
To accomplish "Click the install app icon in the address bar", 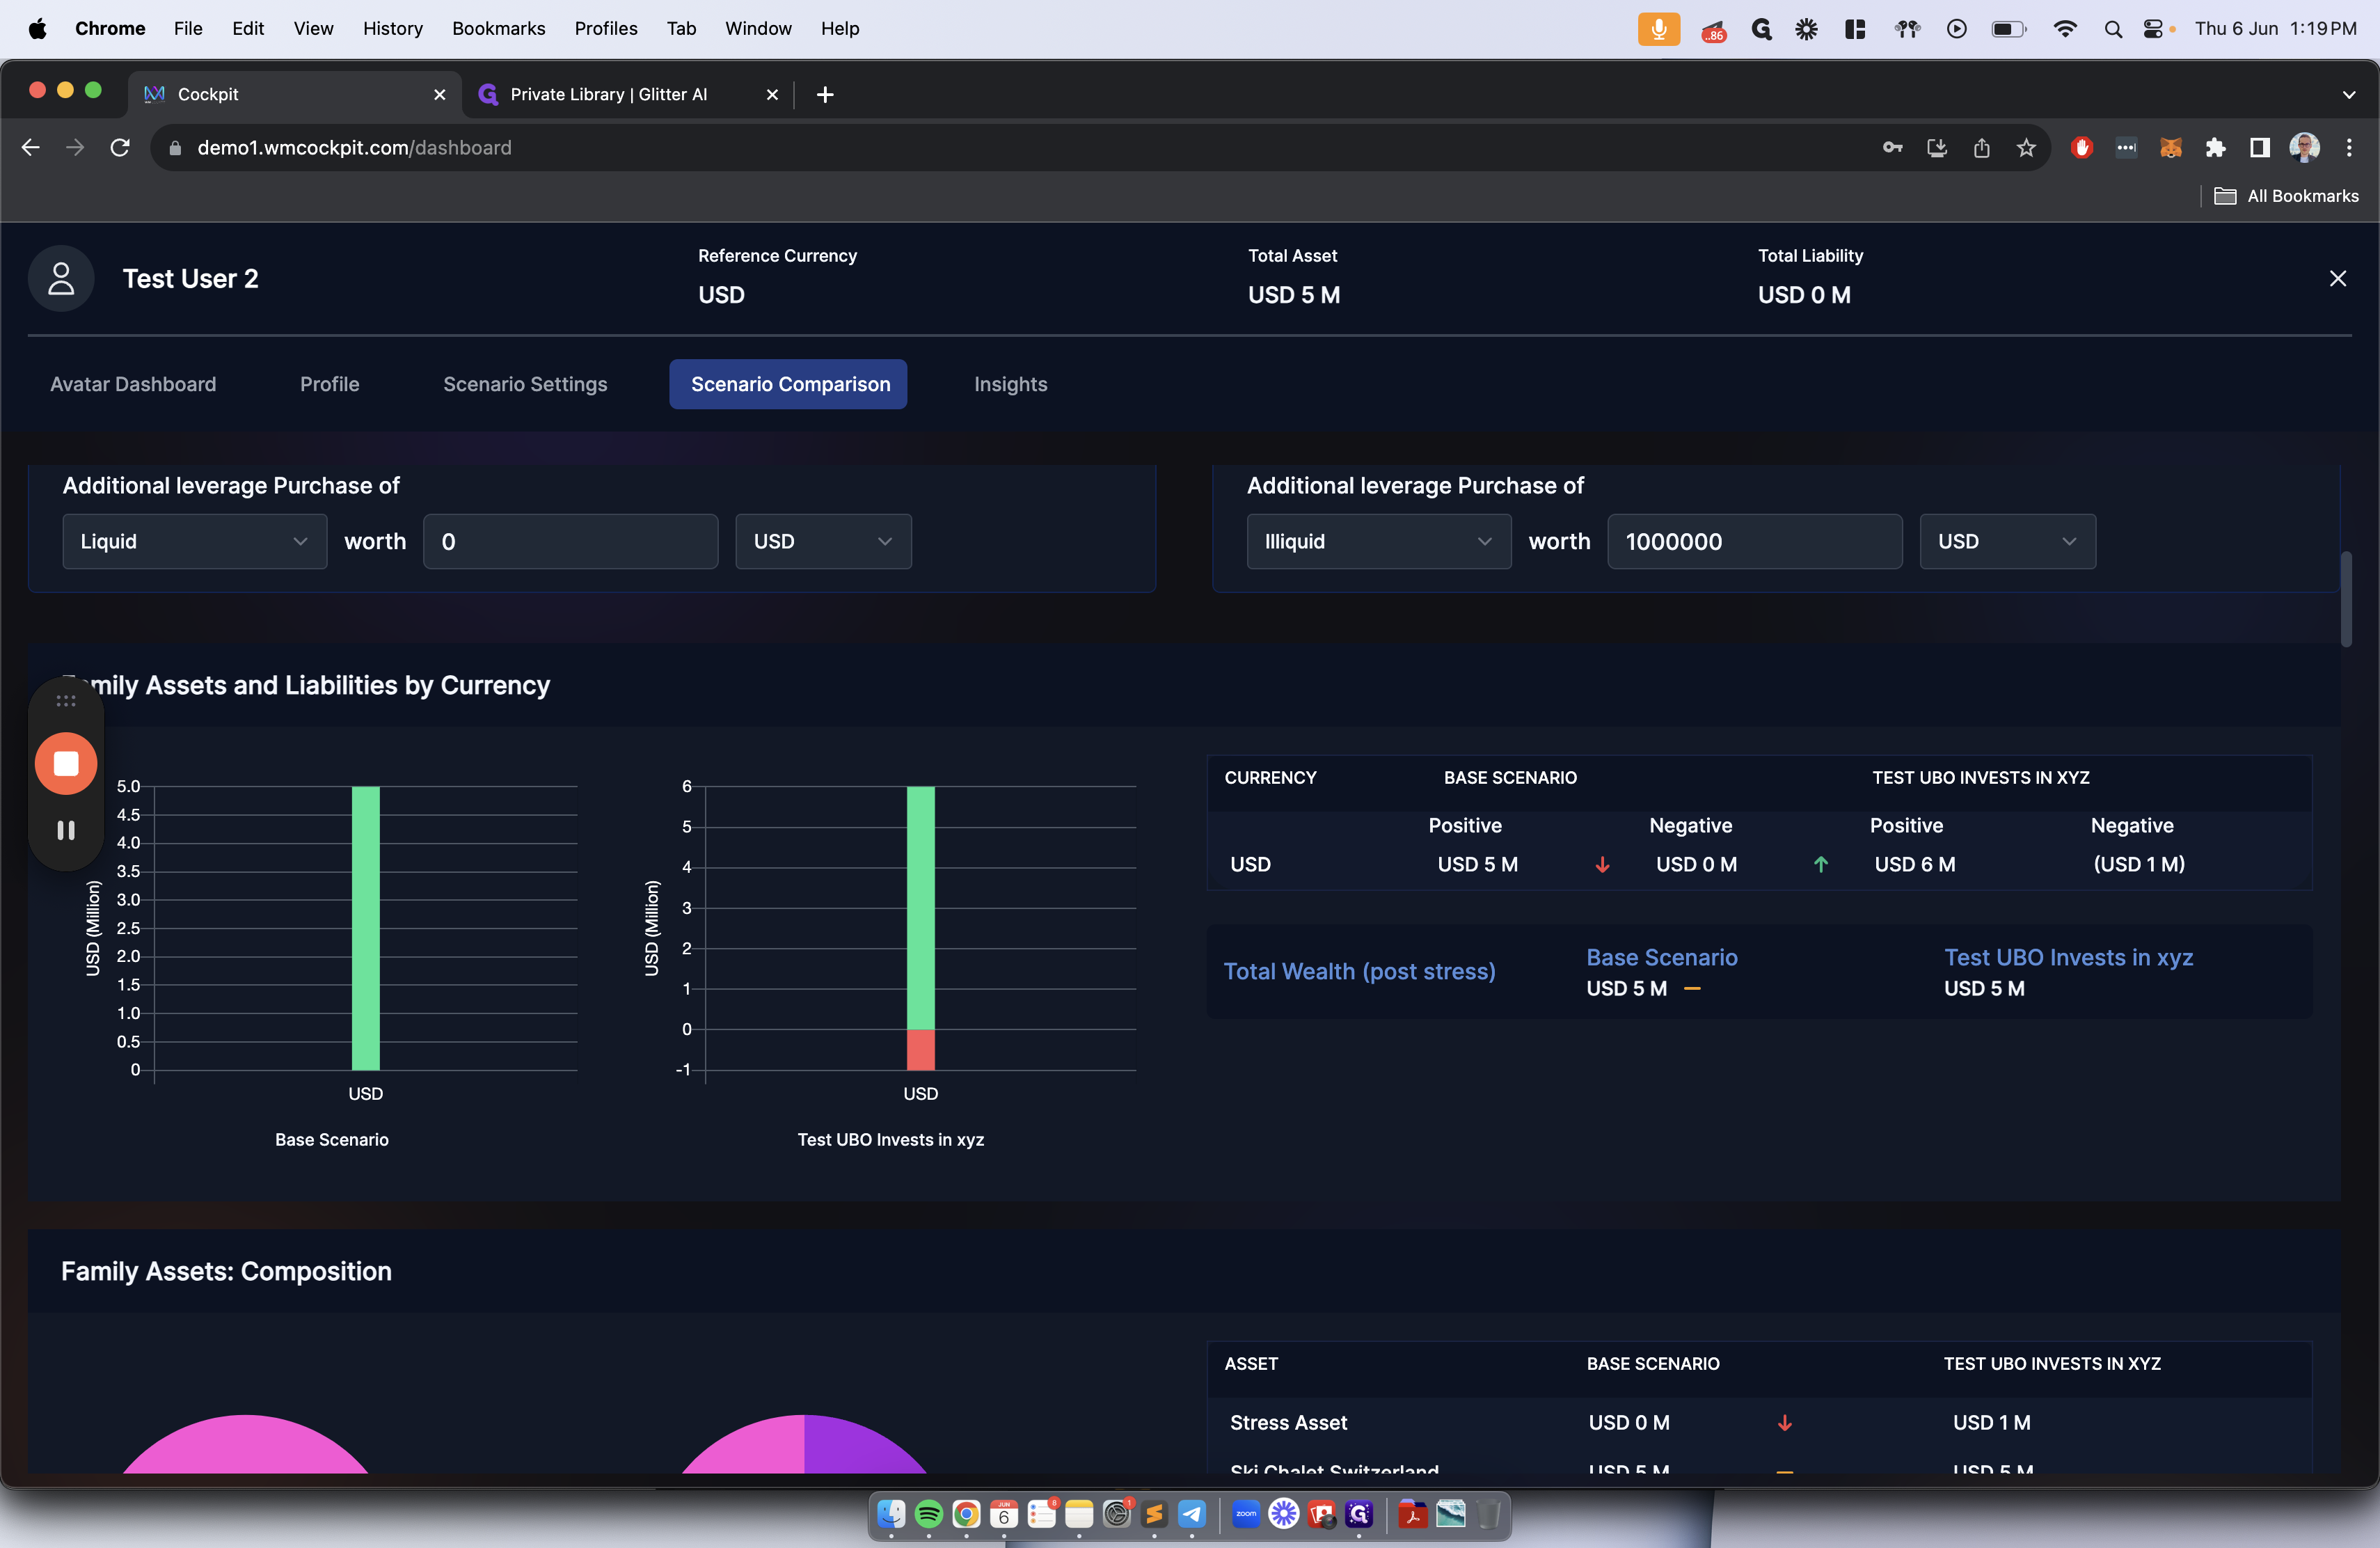I will 1937,148.
